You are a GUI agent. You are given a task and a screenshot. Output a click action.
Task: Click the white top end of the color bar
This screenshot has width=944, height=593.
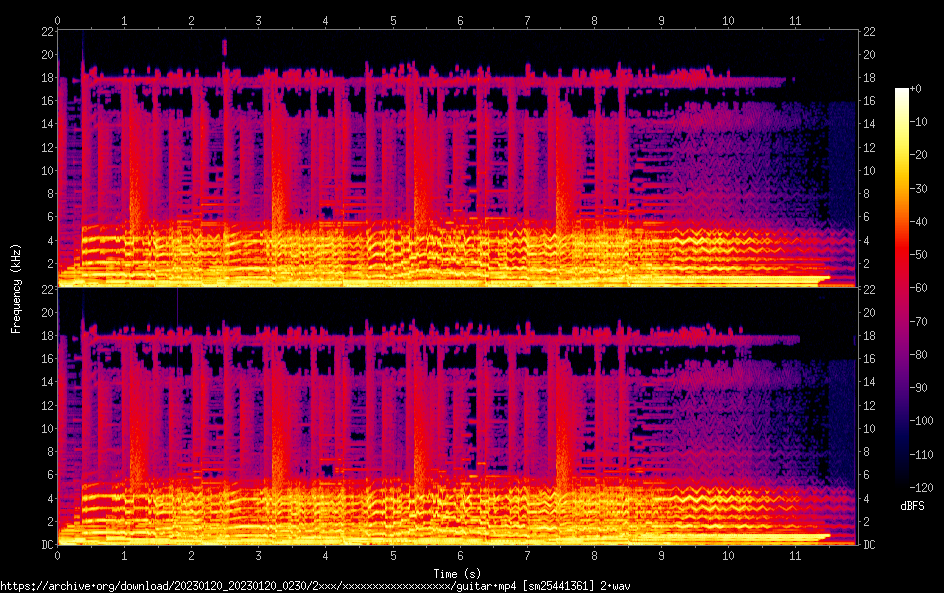902,92
